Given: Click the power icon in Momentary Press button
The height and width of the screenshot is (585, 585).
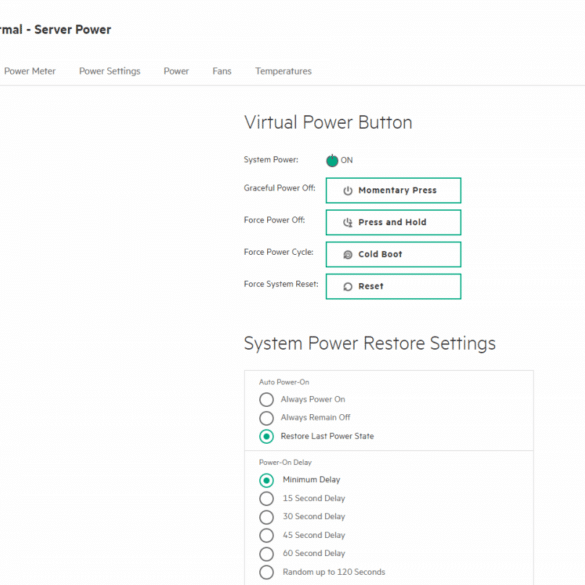Looking at the screenshot, I should point(347,191).
